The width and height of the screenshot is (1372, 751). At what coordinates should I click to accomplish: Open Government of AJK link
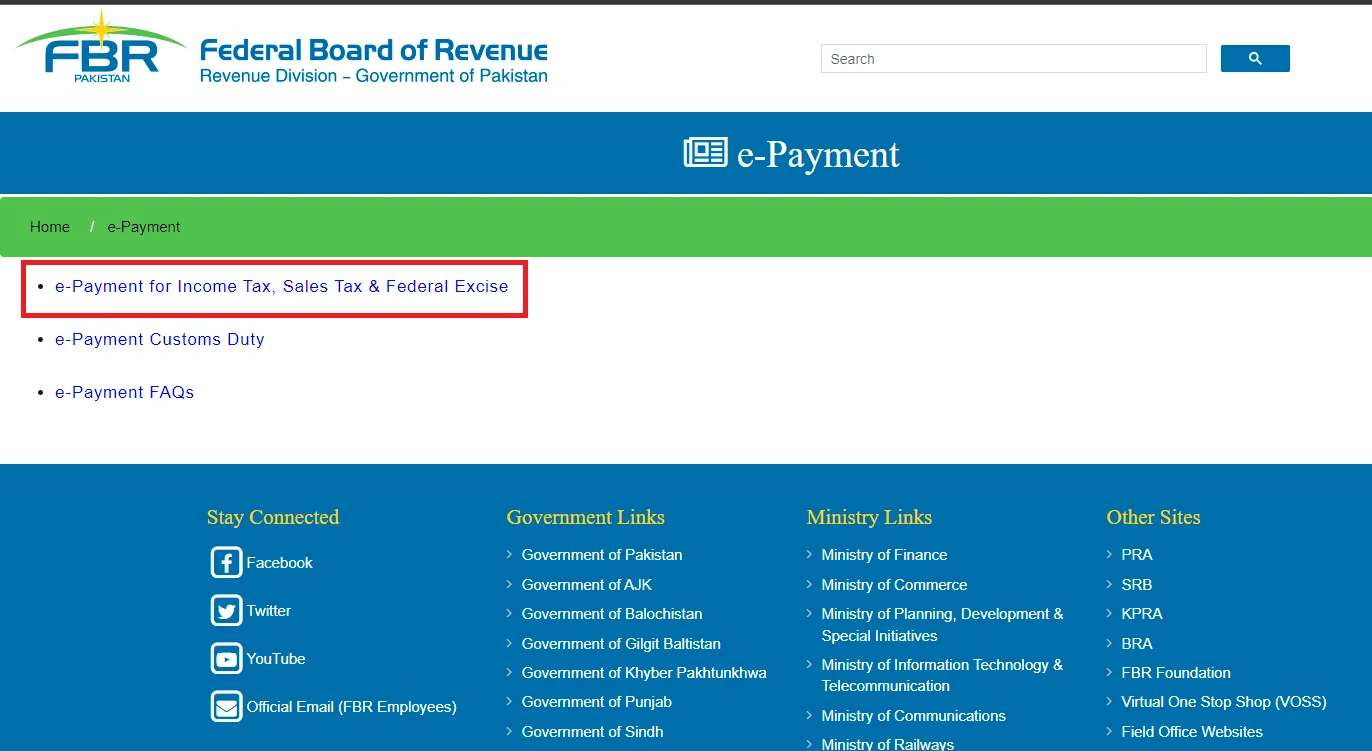tap(587, 585)
